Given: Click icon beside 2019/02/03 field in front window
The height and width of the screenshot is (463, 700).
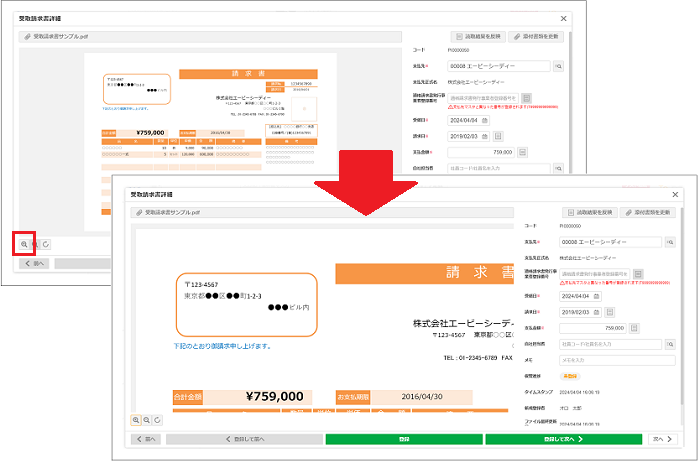Looking at the screenshot, I should (610, 312).
